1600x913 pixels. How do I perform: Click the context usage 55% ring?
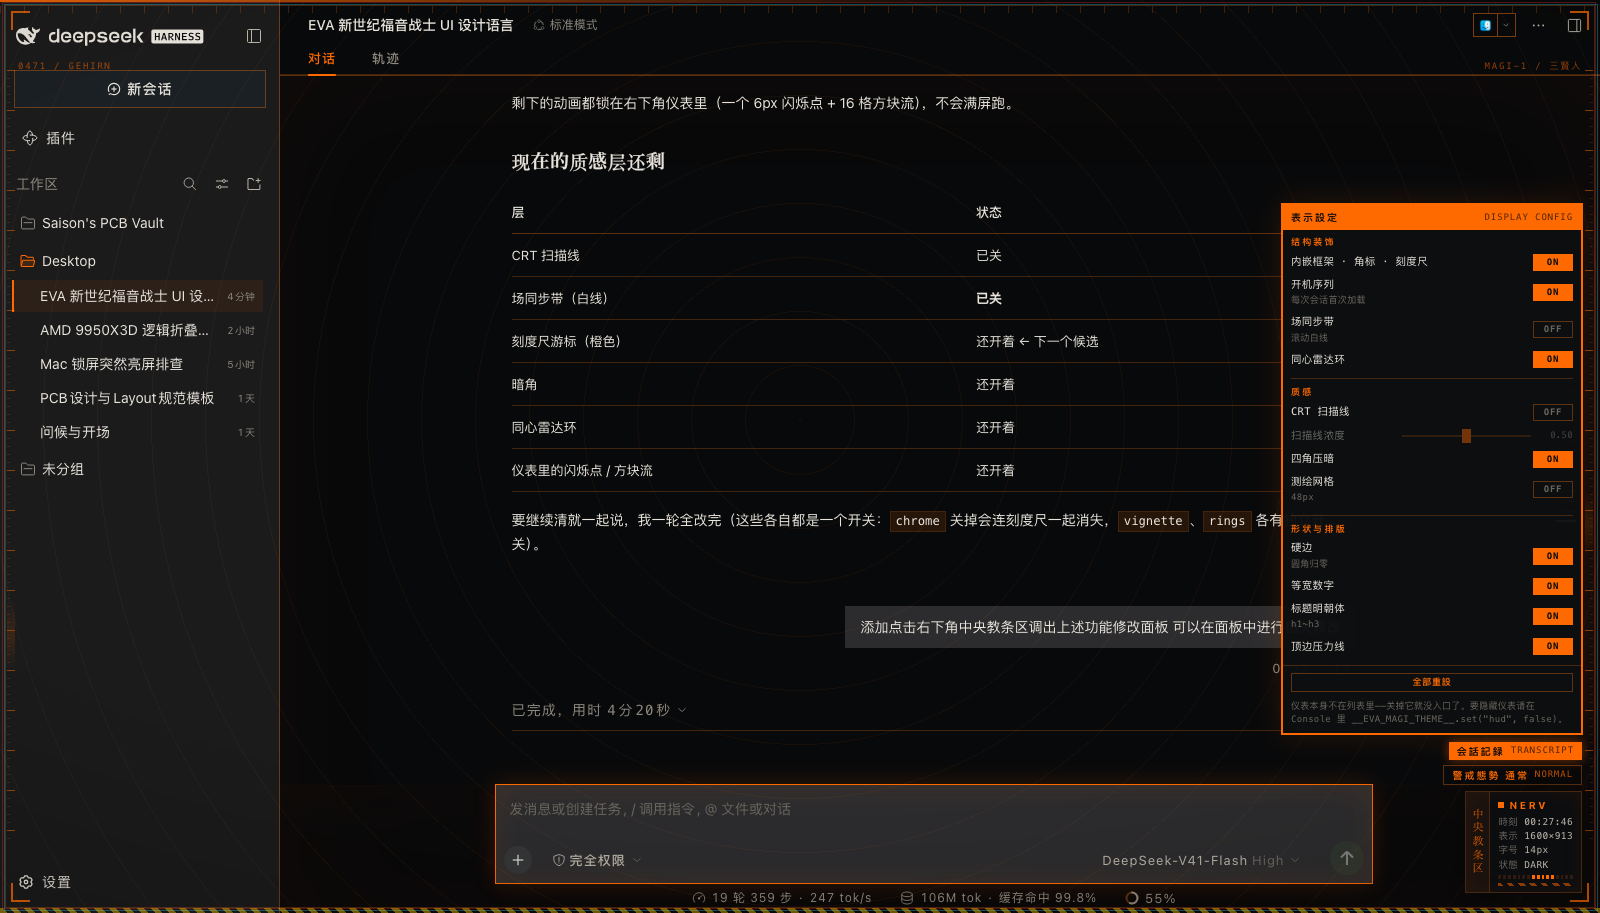[x=1151, y=898]
